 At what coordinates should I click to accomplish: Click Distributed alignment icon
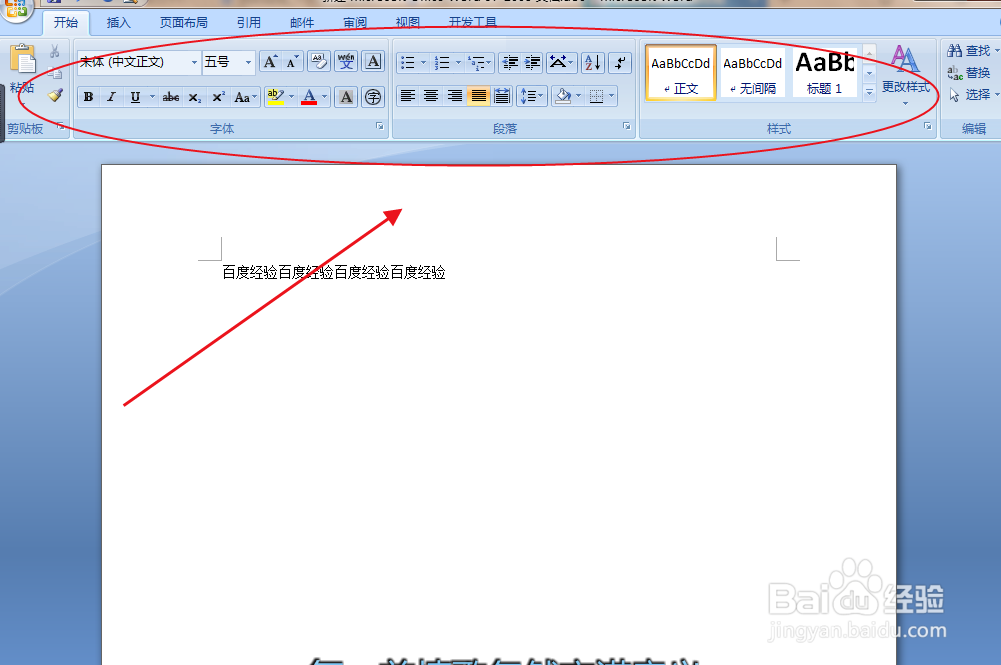click(502, 96)
